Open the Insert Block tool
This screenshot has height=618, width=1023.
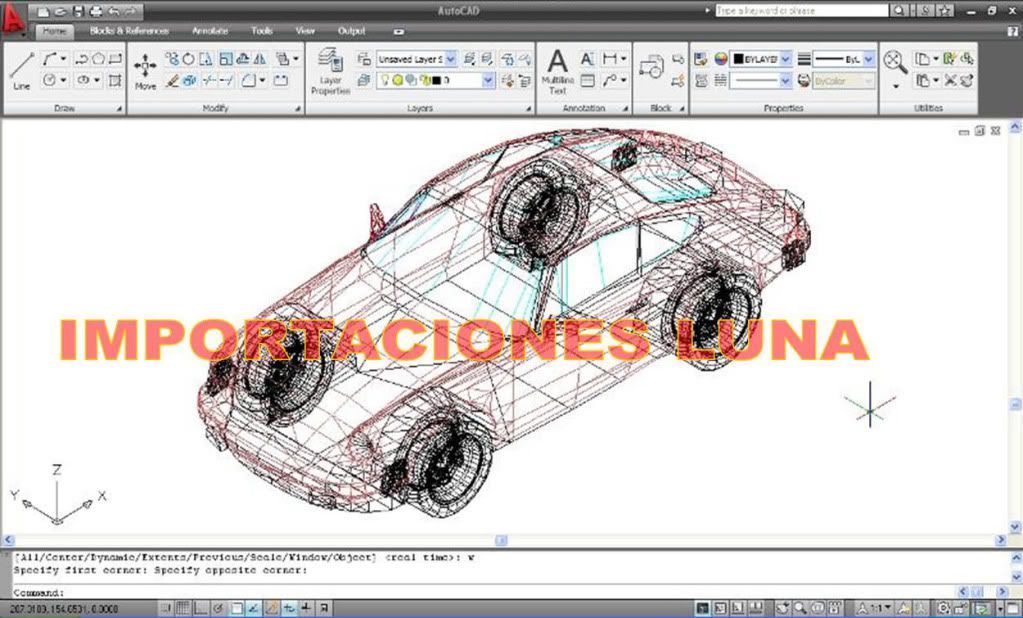(651, 66)
